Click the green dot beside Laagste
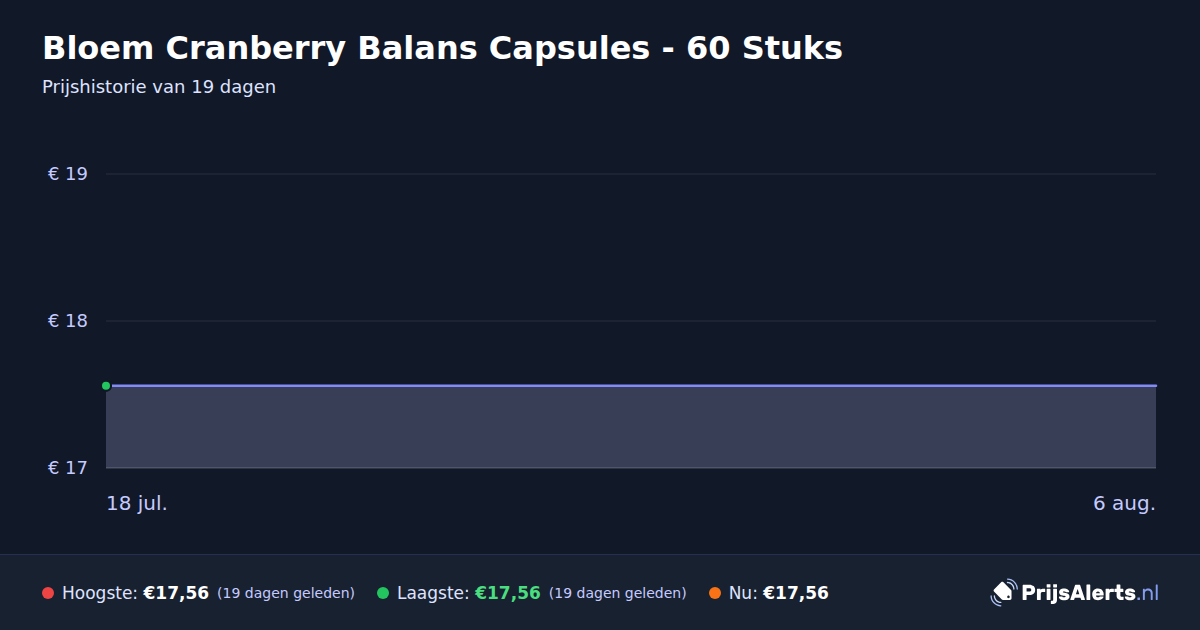Screen dimensions: 1200x630 point(383,593)
